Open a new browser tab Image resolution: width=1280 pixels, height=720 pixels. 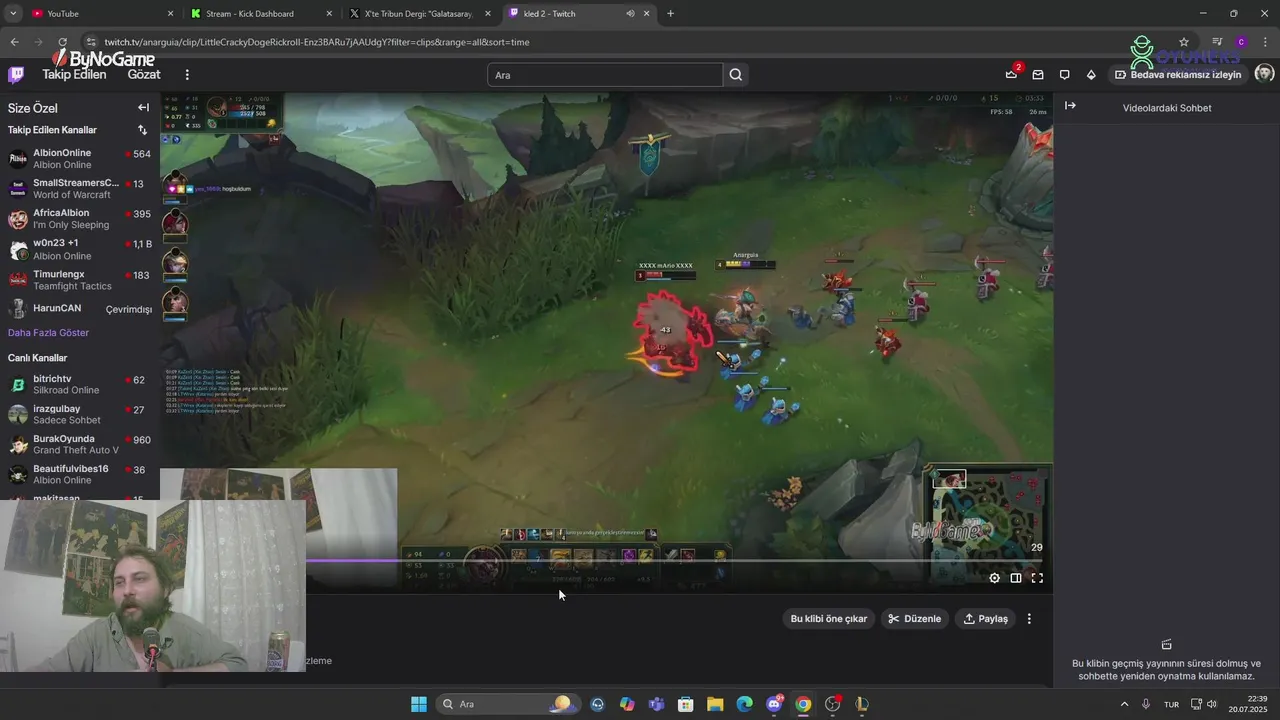[670, 14]
